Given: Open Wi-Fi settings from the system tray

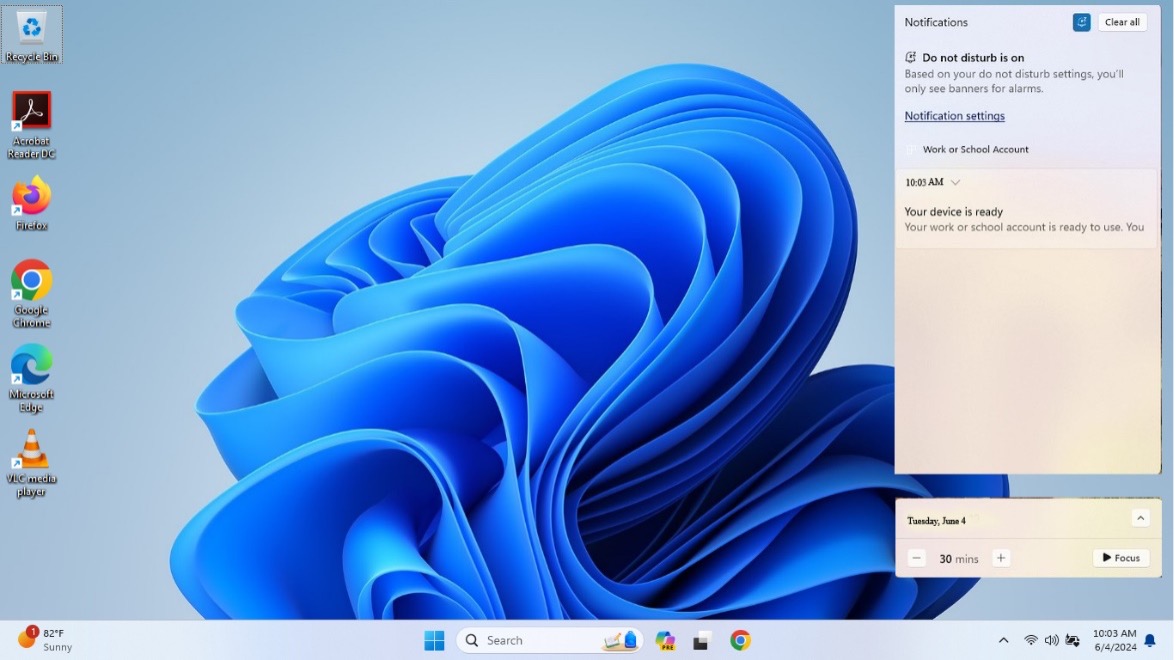Looking at the screenshot, I should [x=1030, y=640].
